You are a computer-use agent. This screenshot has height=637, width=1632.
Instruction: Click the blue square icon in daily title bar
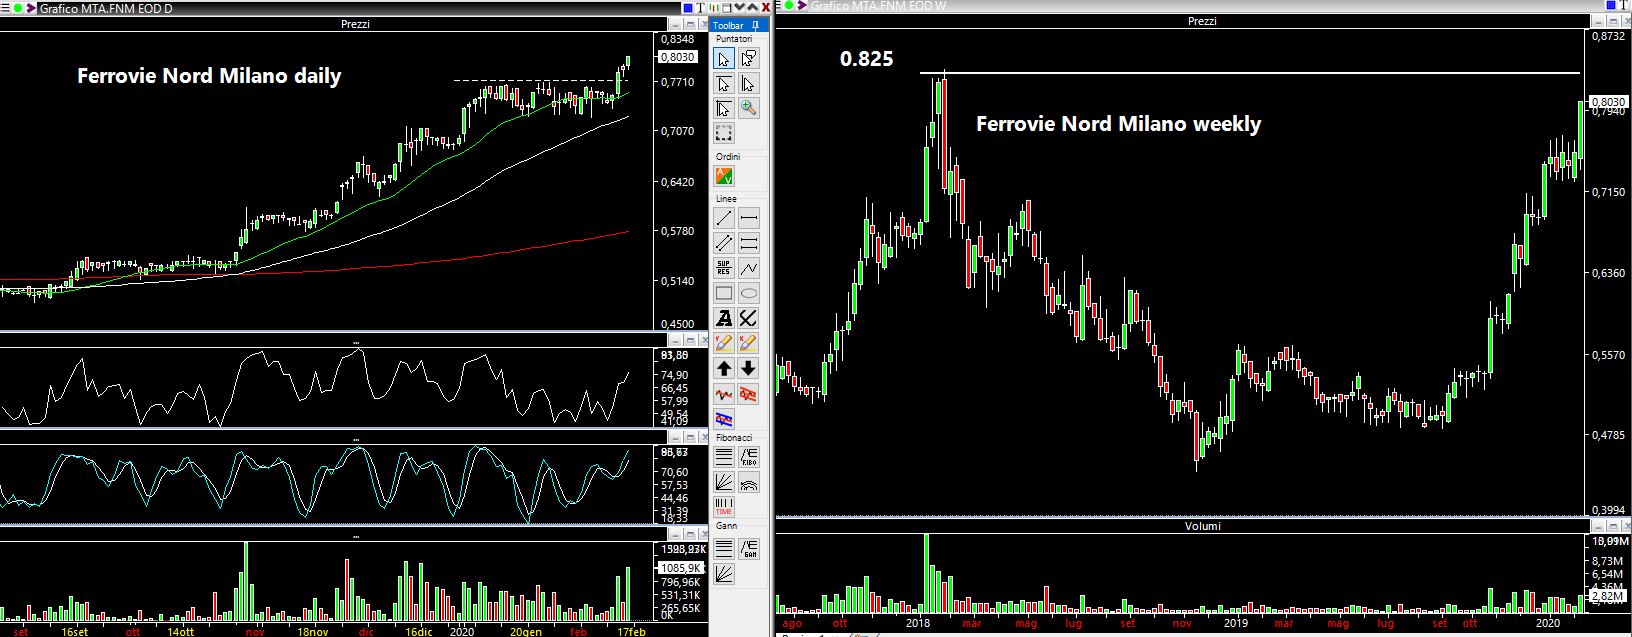pos(688,7)
